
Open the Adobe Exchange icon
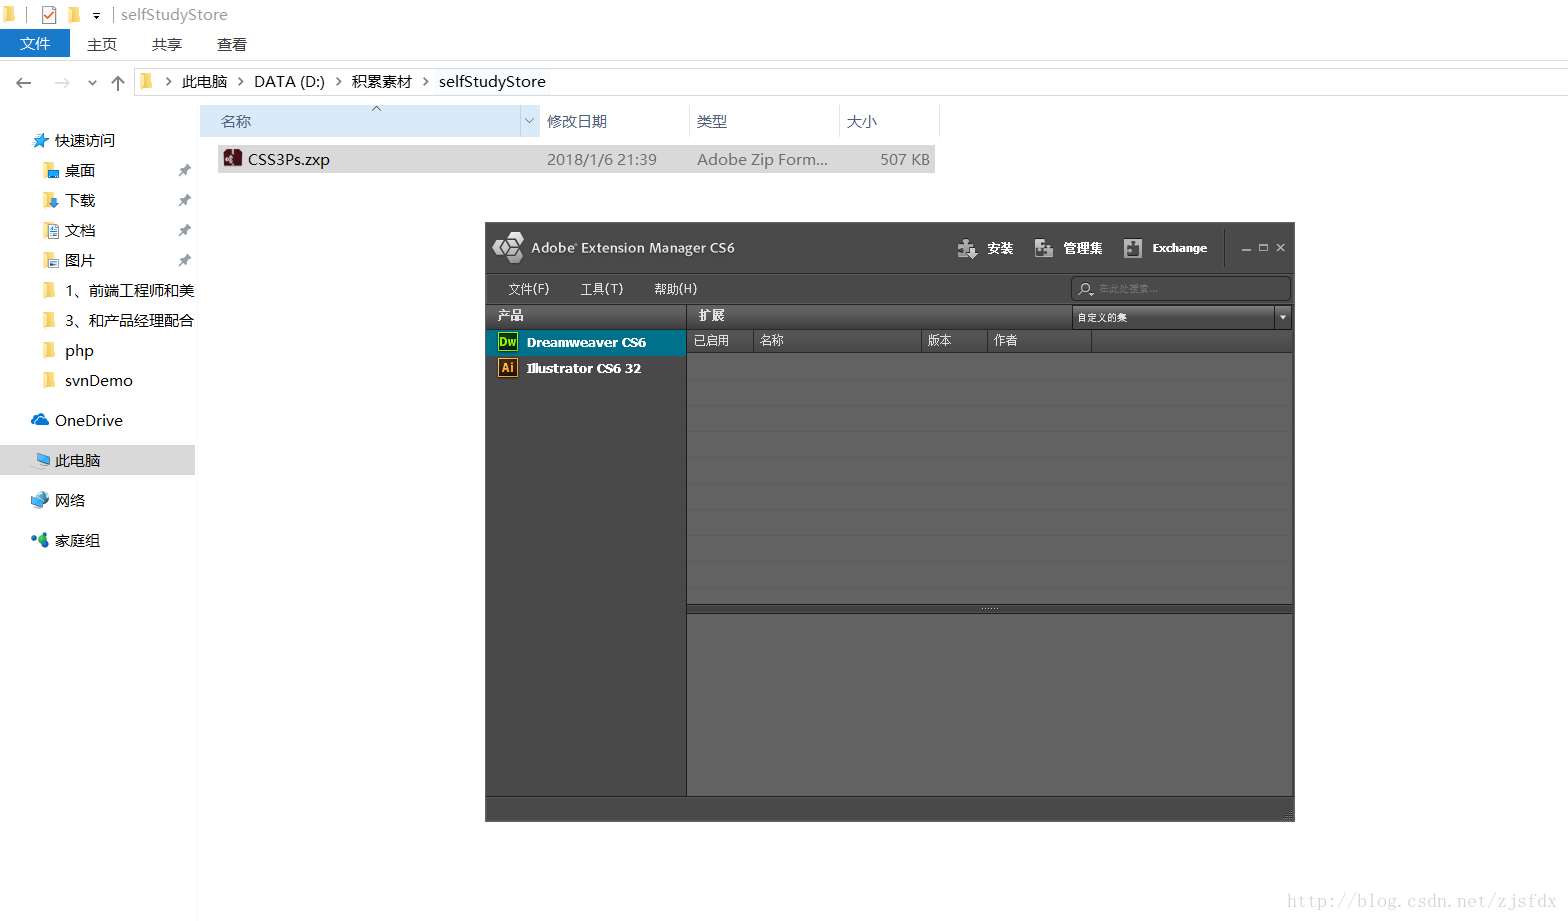click(1133, 248)
